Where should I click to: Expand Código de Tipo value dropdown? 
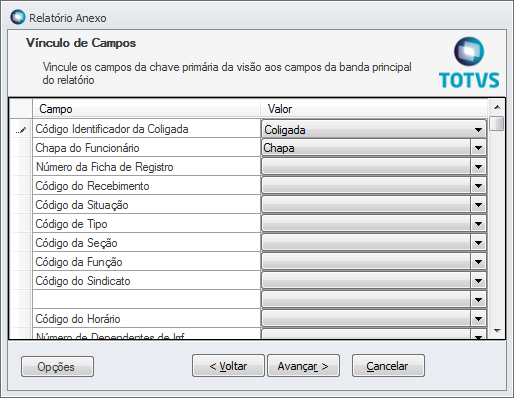(478, 224)
